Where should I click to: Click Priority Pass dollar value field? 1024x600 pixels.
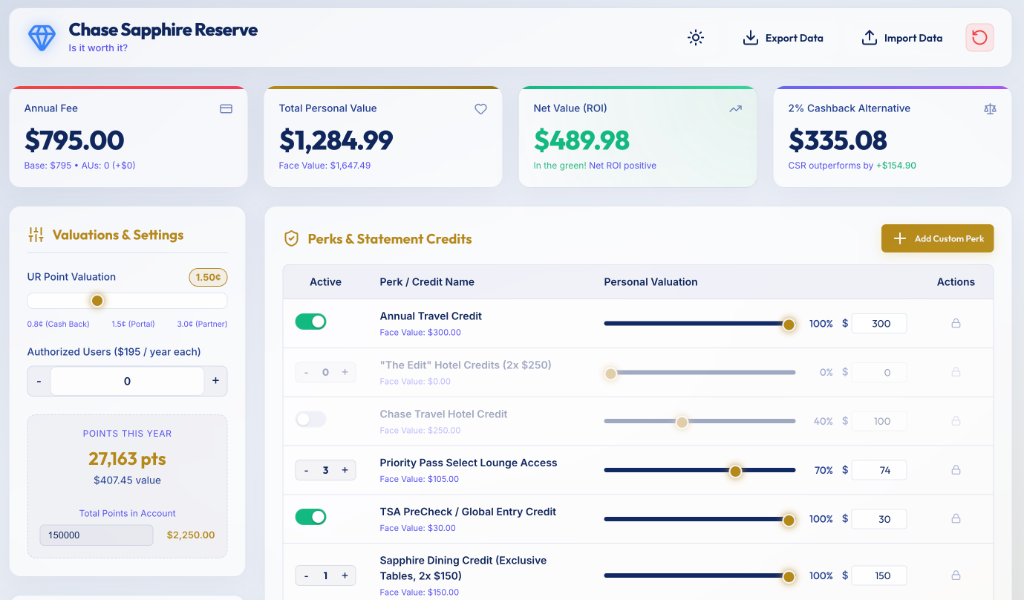(x=880, y=471)
